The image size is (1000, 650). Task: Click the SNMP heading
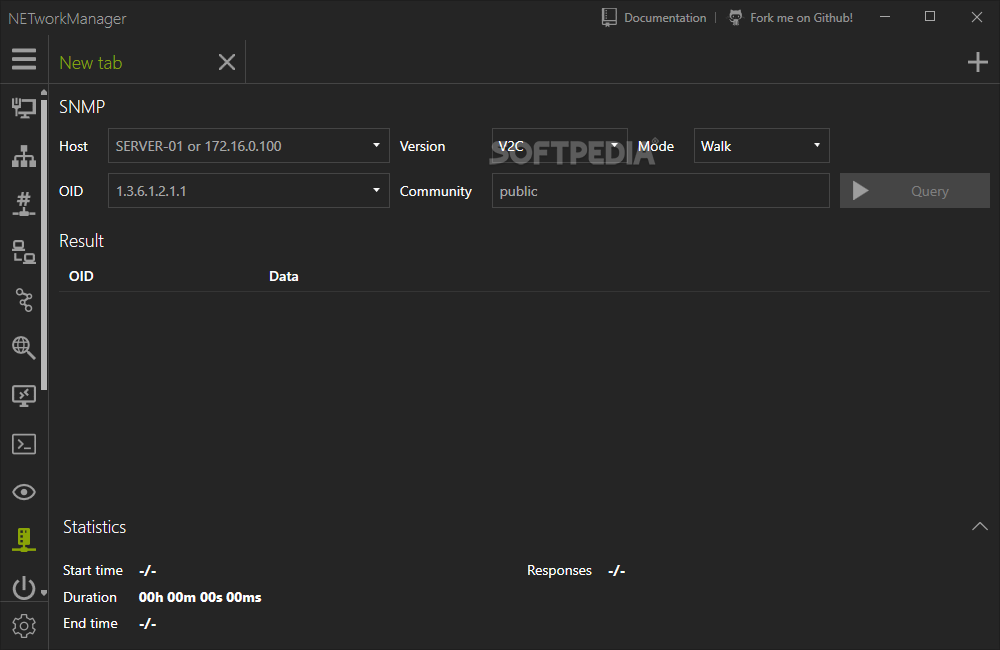tap(82, 107)
